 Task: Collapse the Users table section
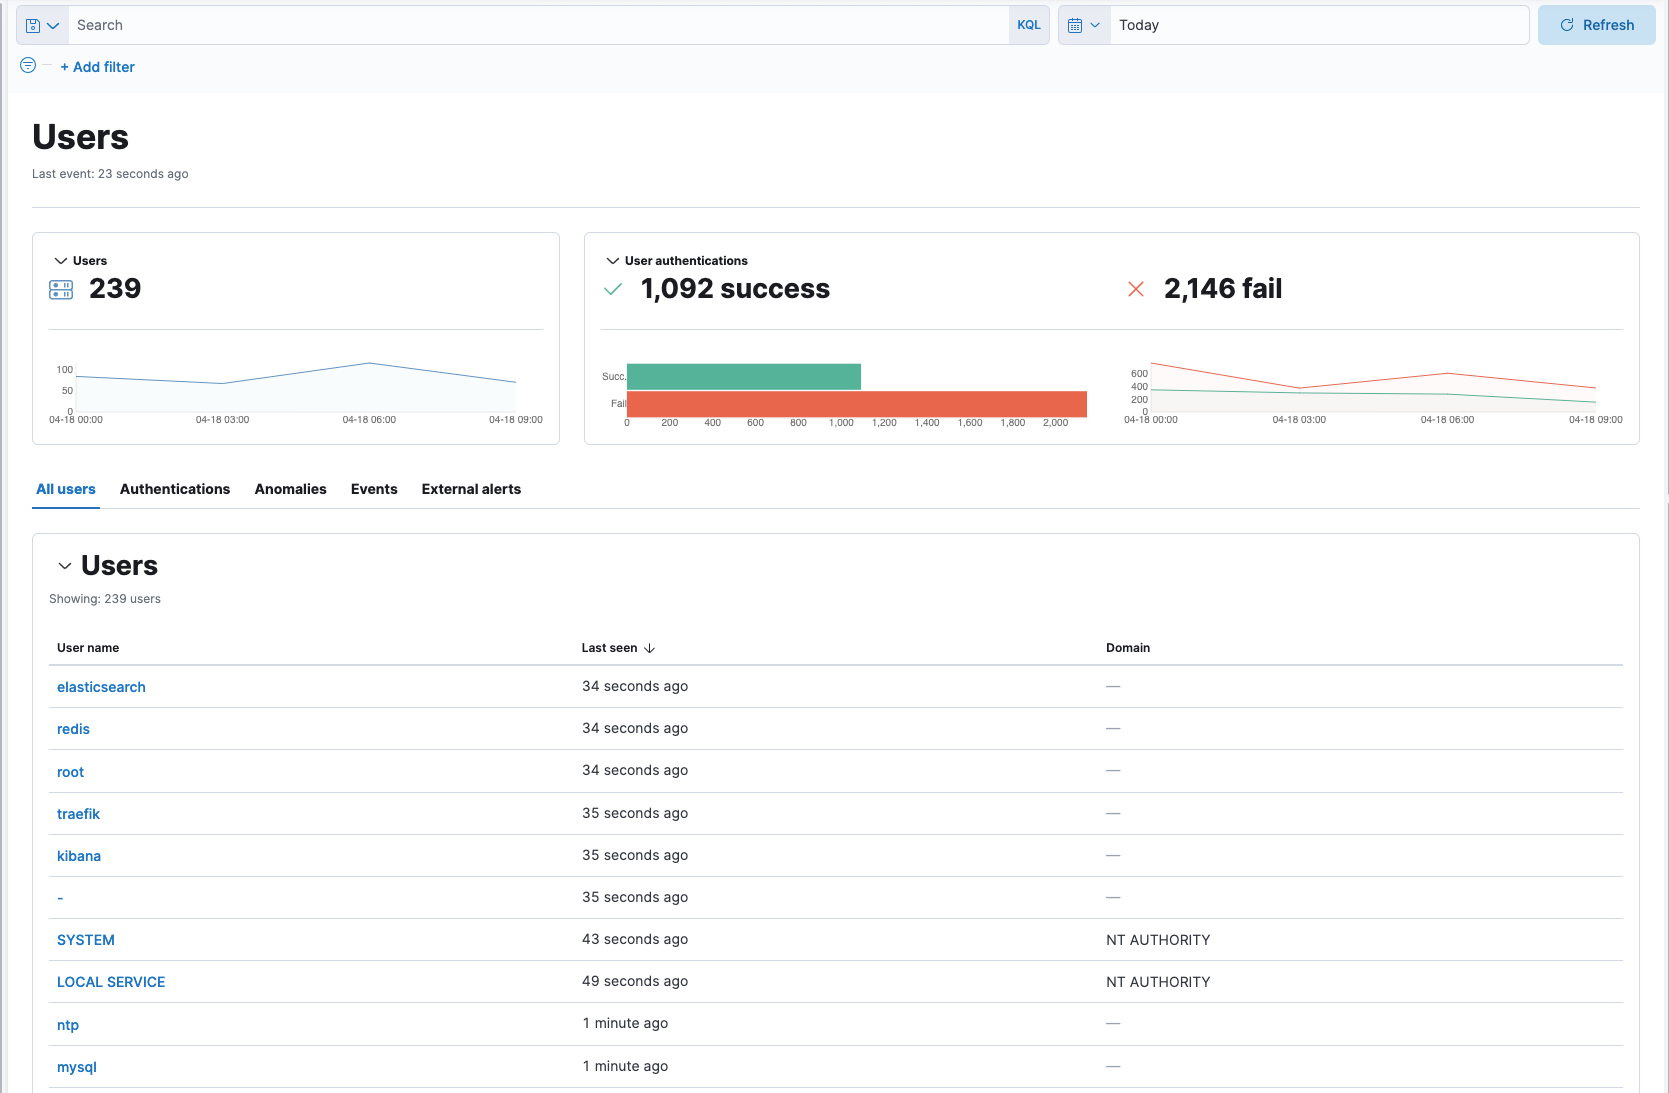click(x=64, y=565)
